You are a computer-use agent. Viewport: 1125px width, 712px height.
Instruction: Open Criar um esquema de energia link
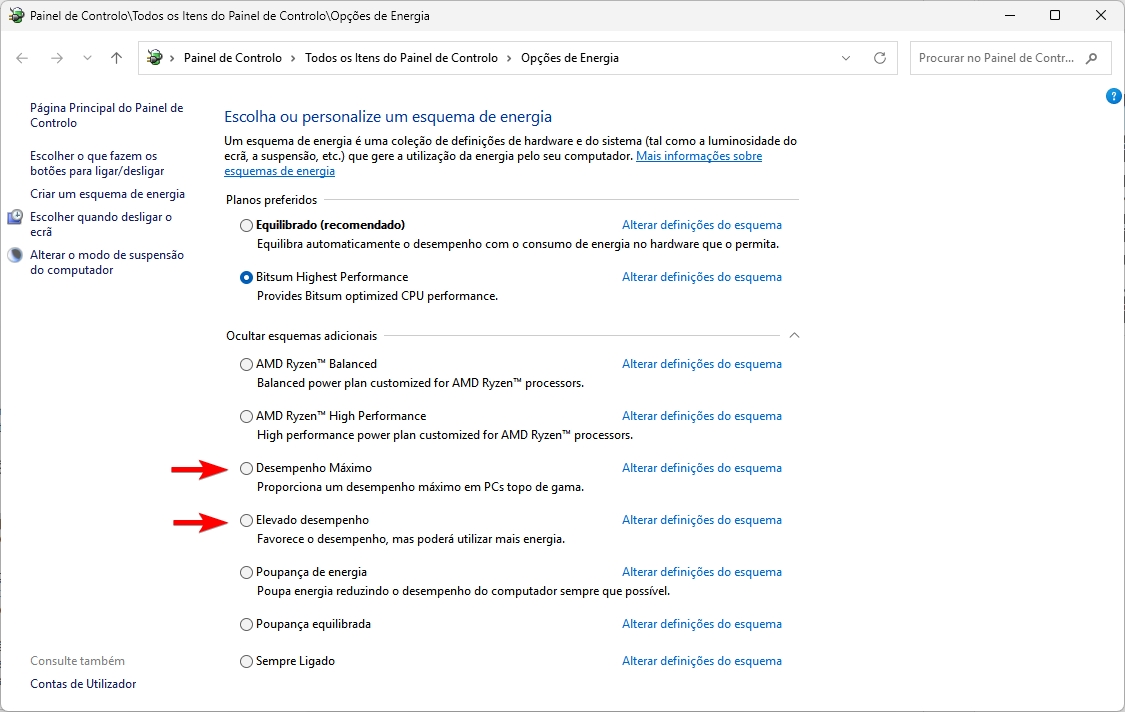107,194
